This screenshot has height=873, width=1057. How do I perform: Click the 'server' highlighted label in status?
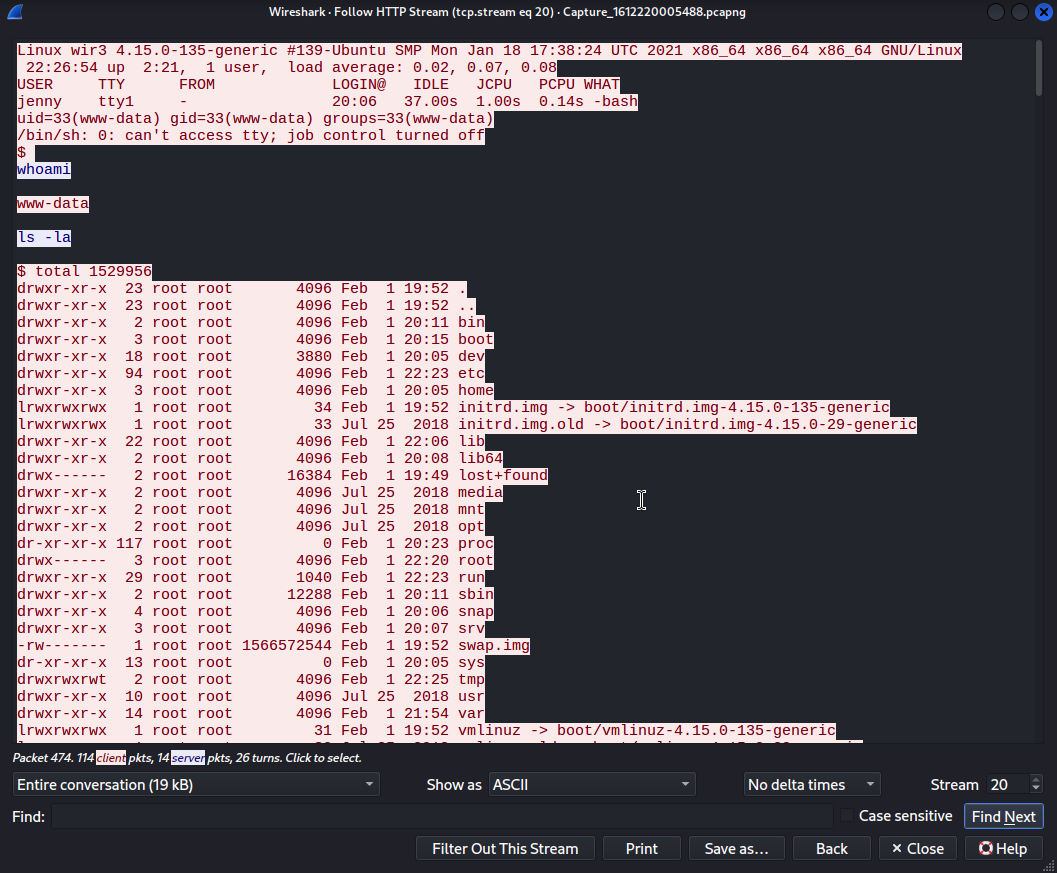(188, 758)
